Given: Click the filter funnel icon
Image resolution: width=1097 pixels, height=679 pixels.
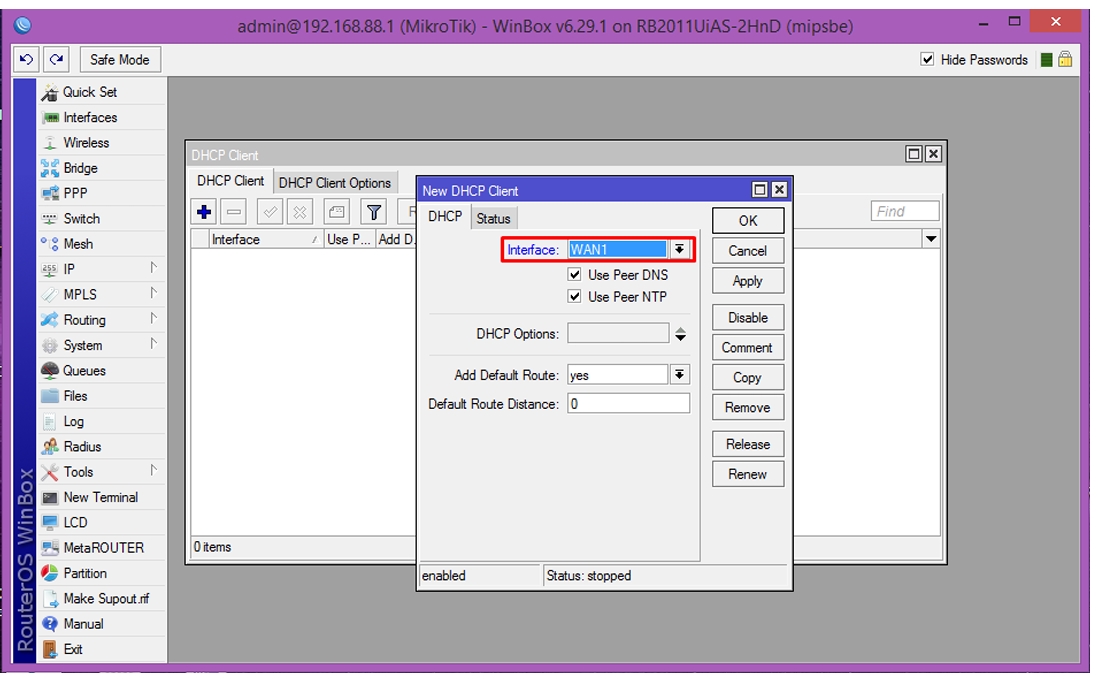Looking at the screenshot, I should (374, 212).
